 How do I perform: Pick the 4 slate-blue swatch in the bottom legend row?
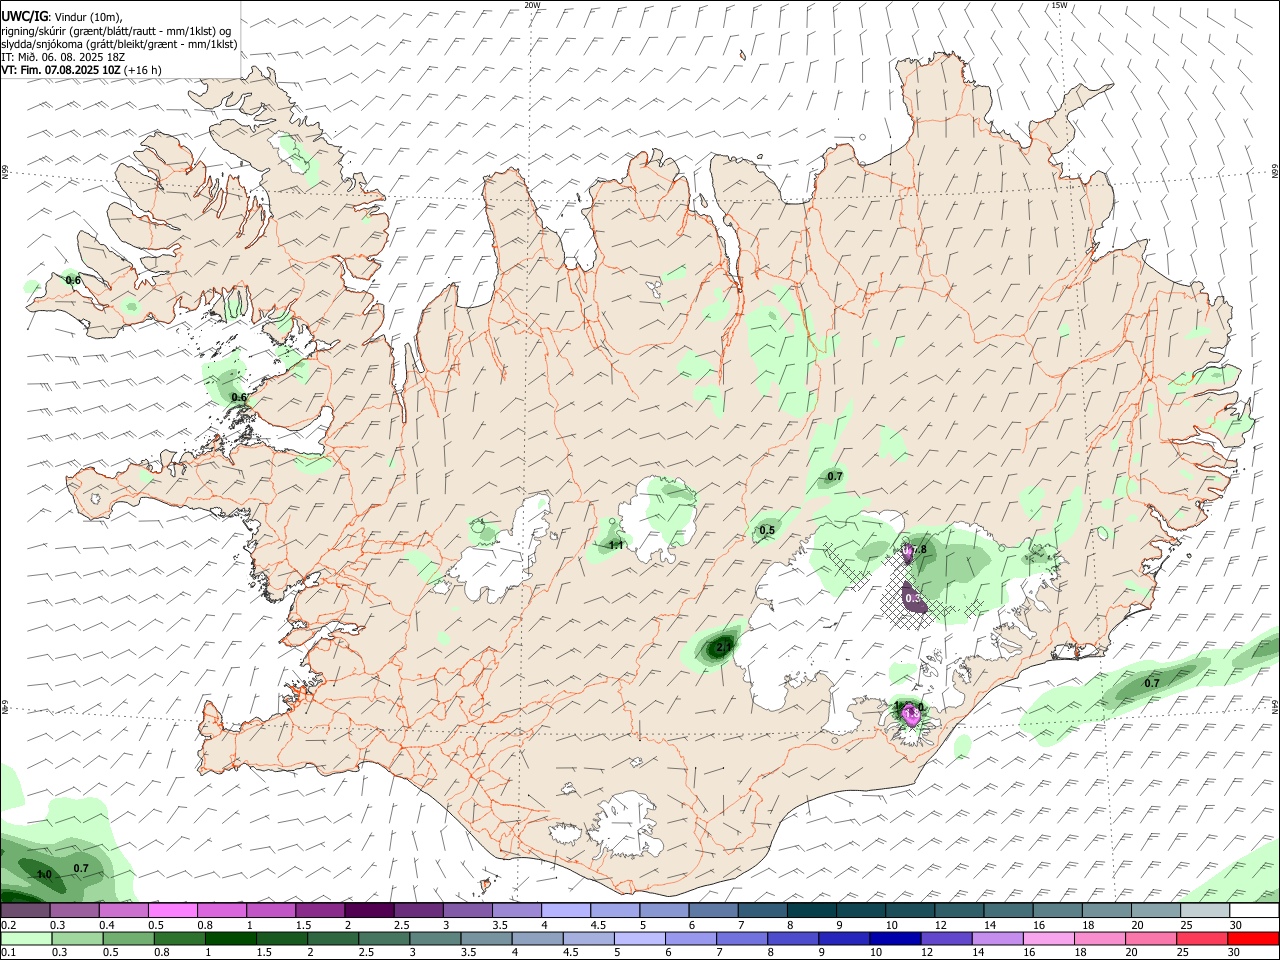click(x=538, y=938)
